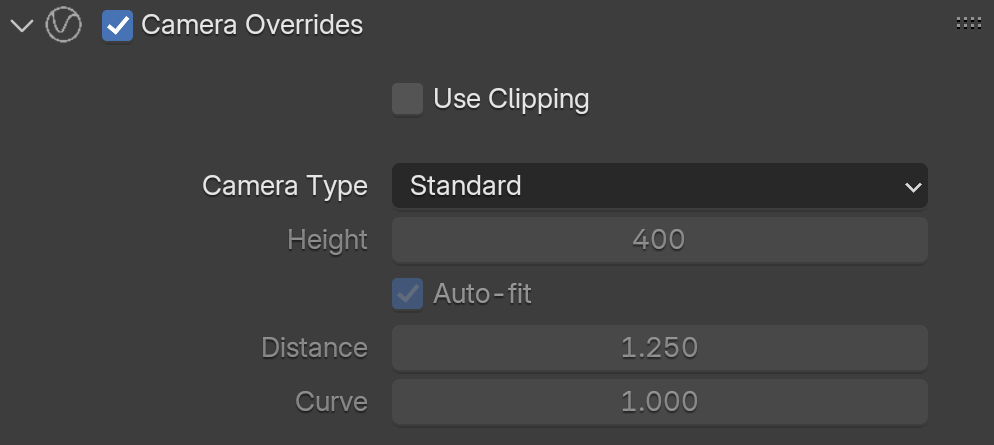Disable the Camera Overrides checkbox

point(117,26)
